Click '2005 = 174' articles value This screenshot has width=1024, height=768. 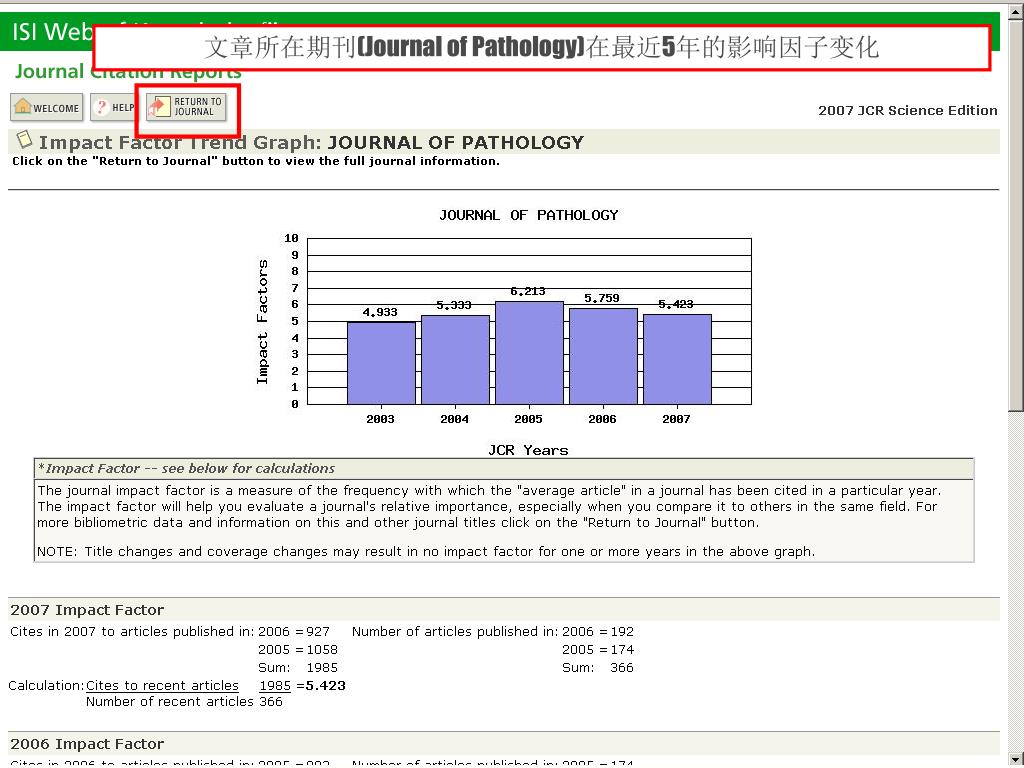(598, 650)
